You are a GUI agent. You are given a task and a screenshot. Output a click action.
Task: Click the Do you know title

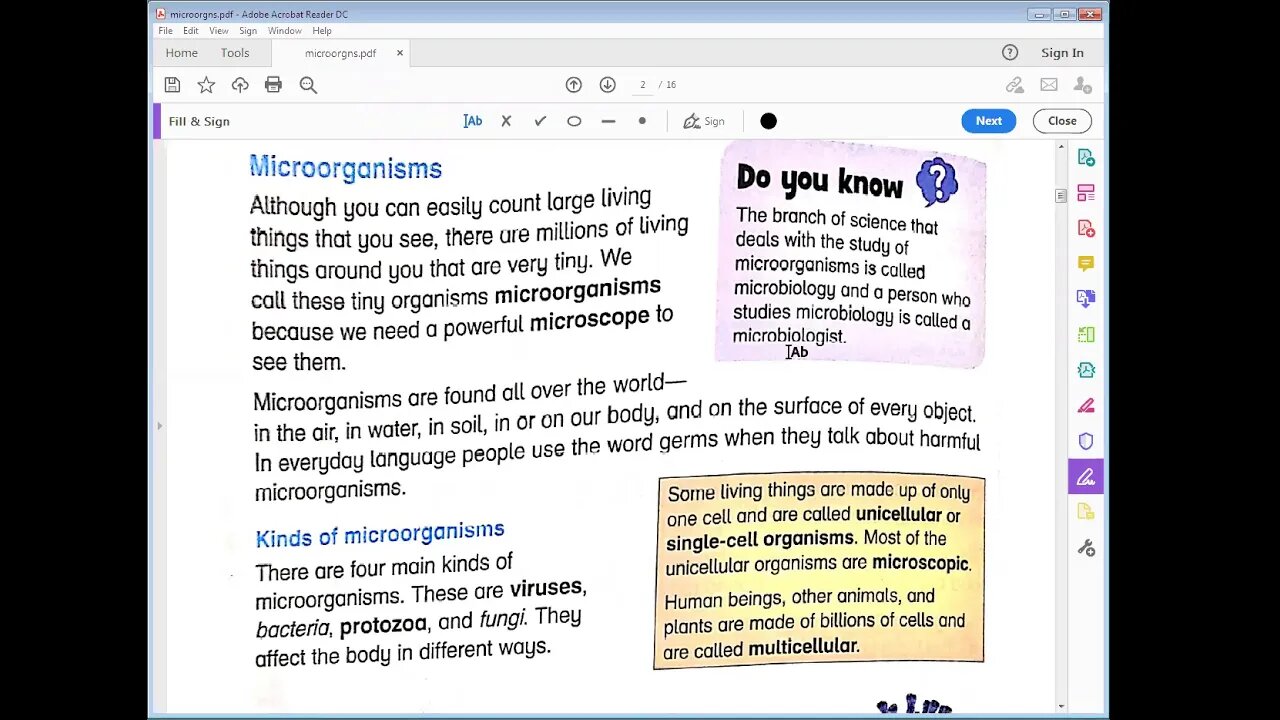tap(819, 180)
